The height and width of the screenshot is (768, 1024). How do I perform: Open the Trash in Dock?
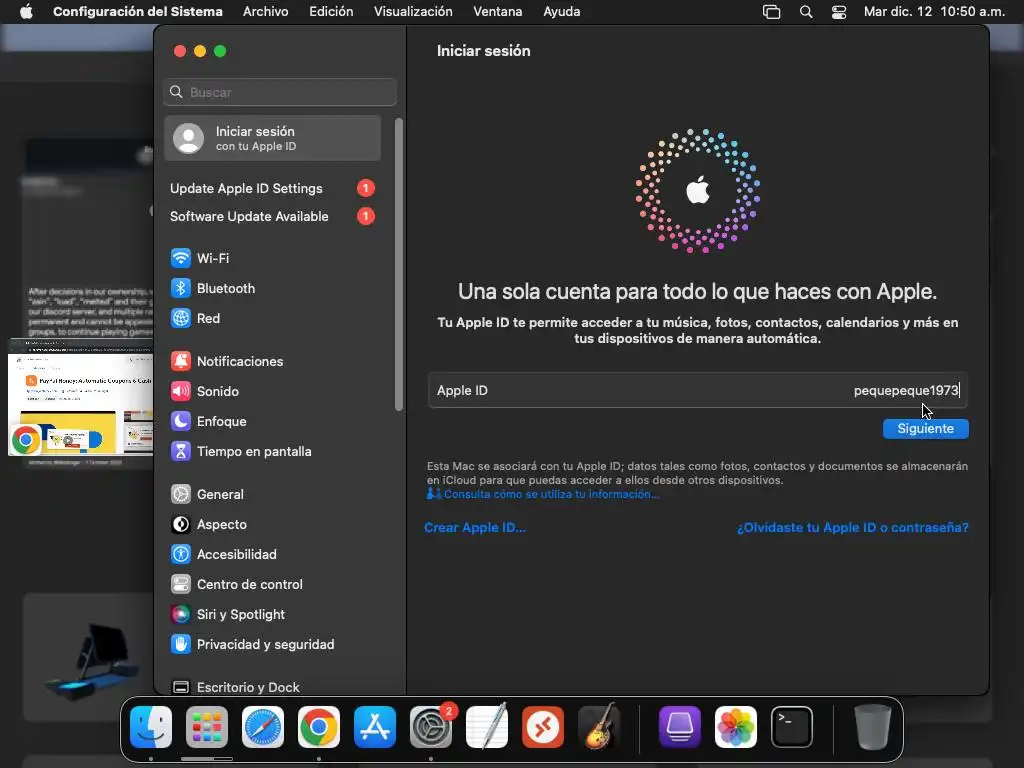pyautogui.click(x=872, y=727)
